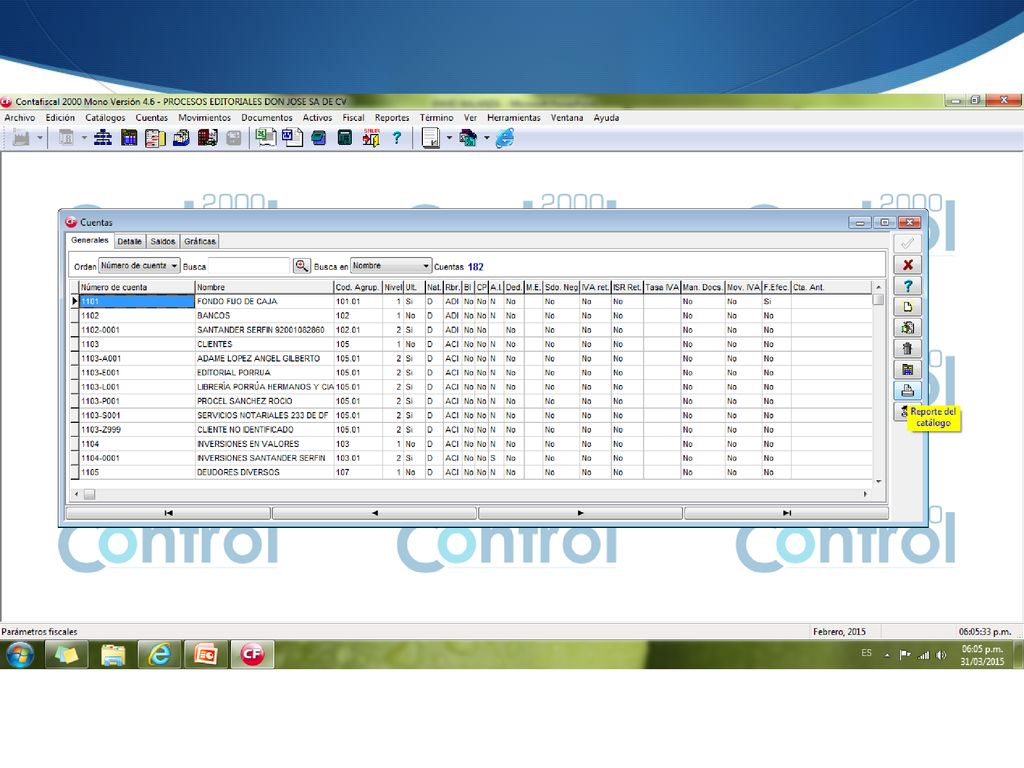Click the pictures icon in the main toolbar
Viewport: 1024px width, 768px height.
pyautogui.click(x=468, y=138)
